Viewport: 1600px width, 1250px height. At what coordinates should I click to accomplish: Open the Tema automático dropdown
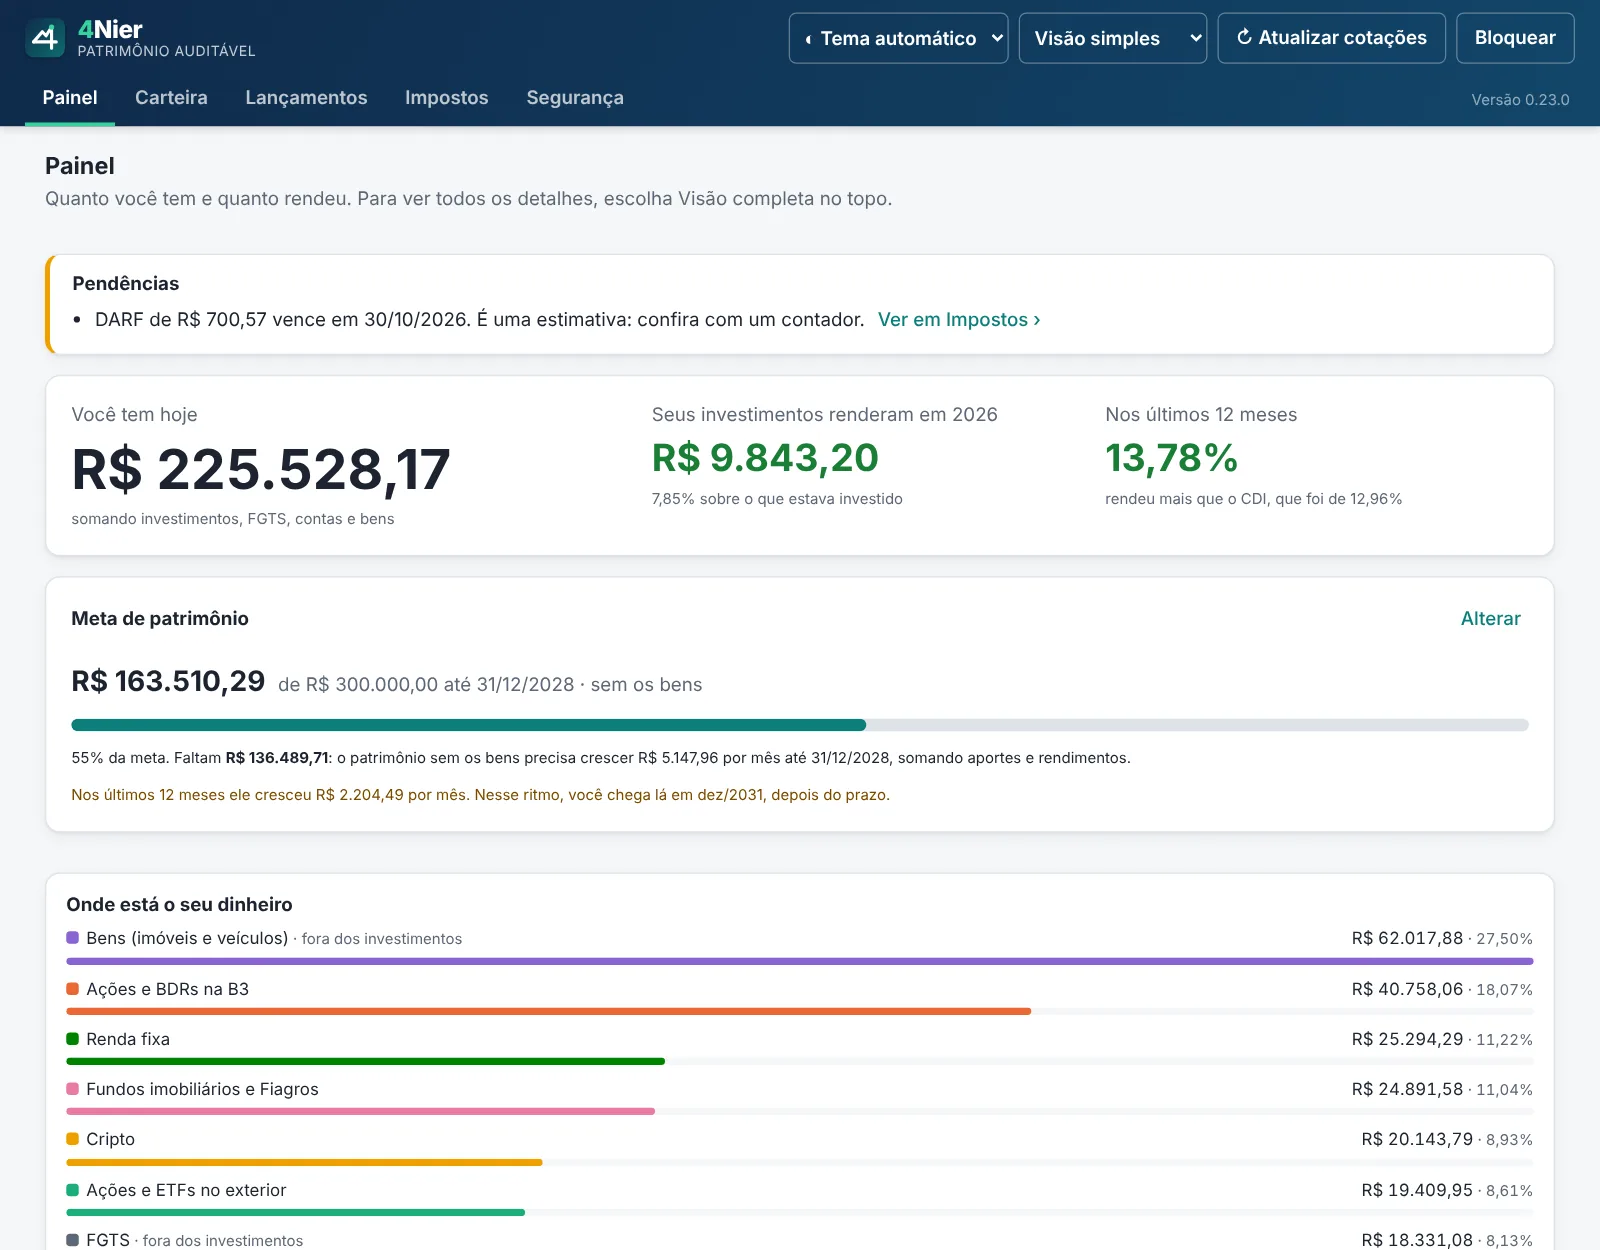(898, 38)
